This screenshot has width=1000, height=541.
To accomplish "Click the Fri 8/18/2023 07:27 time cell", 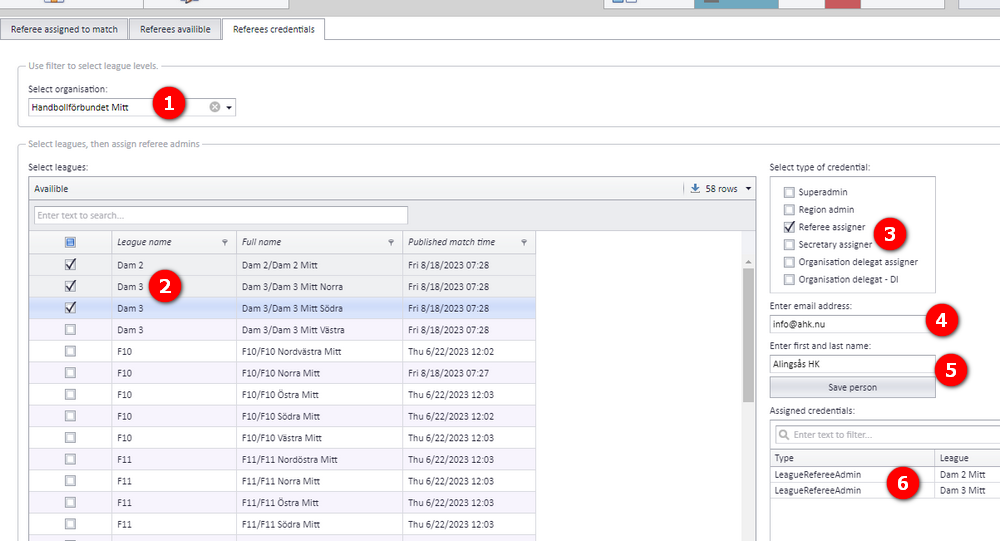I will 469,373.
